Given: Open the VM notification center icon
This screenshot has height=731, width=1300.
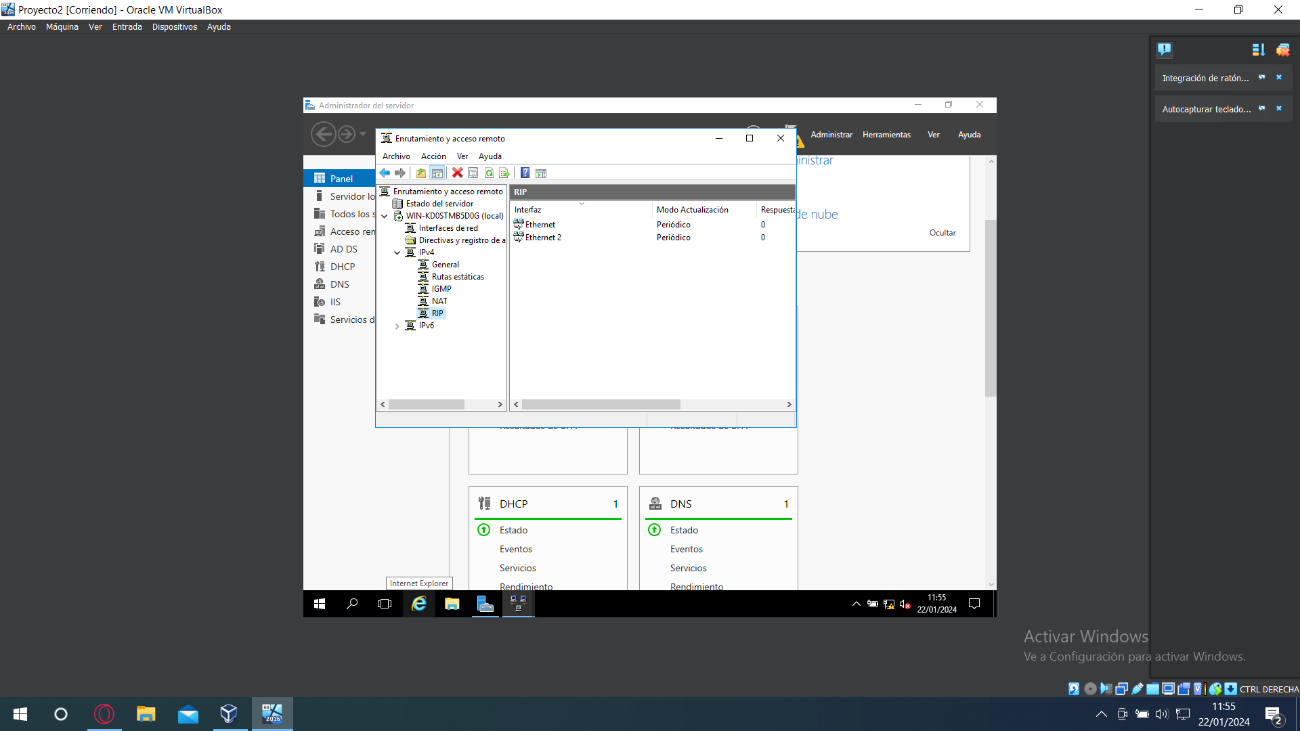Looking at the screenshot, I should click(974, 604).
